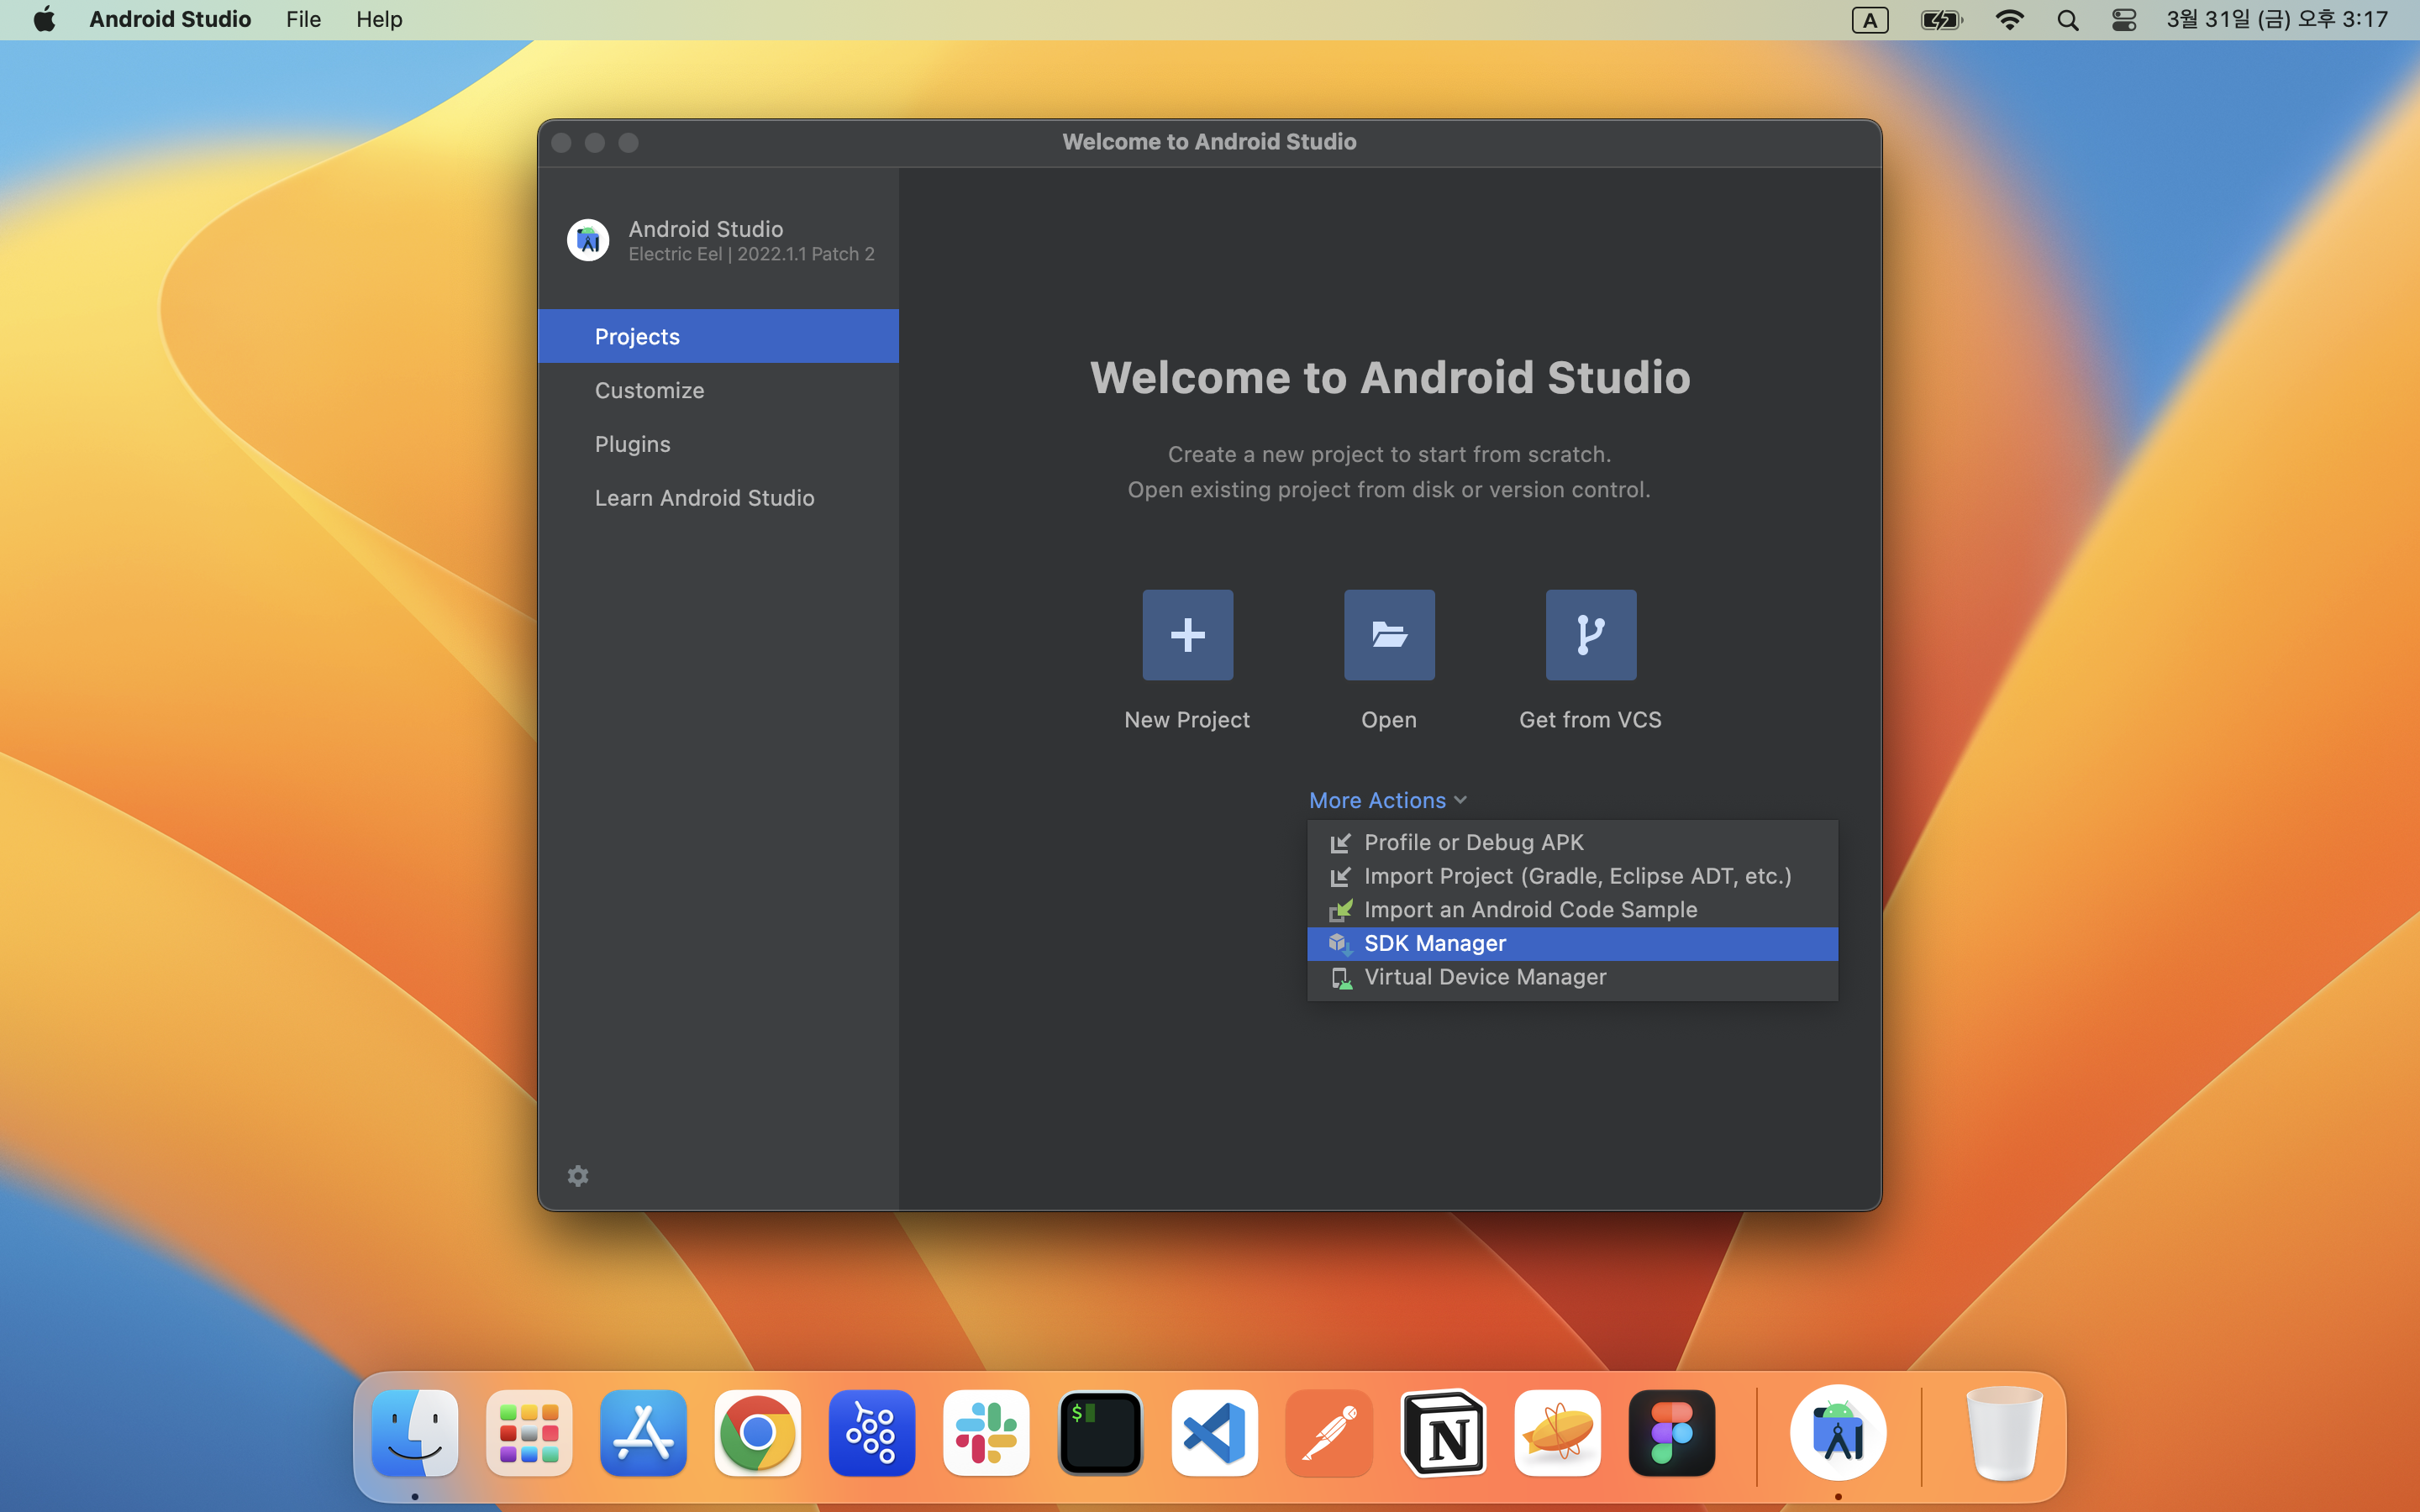The image size is (2420, 1512).
Task: Open Figma from the Dock
Action: tap(1671, 1433)
